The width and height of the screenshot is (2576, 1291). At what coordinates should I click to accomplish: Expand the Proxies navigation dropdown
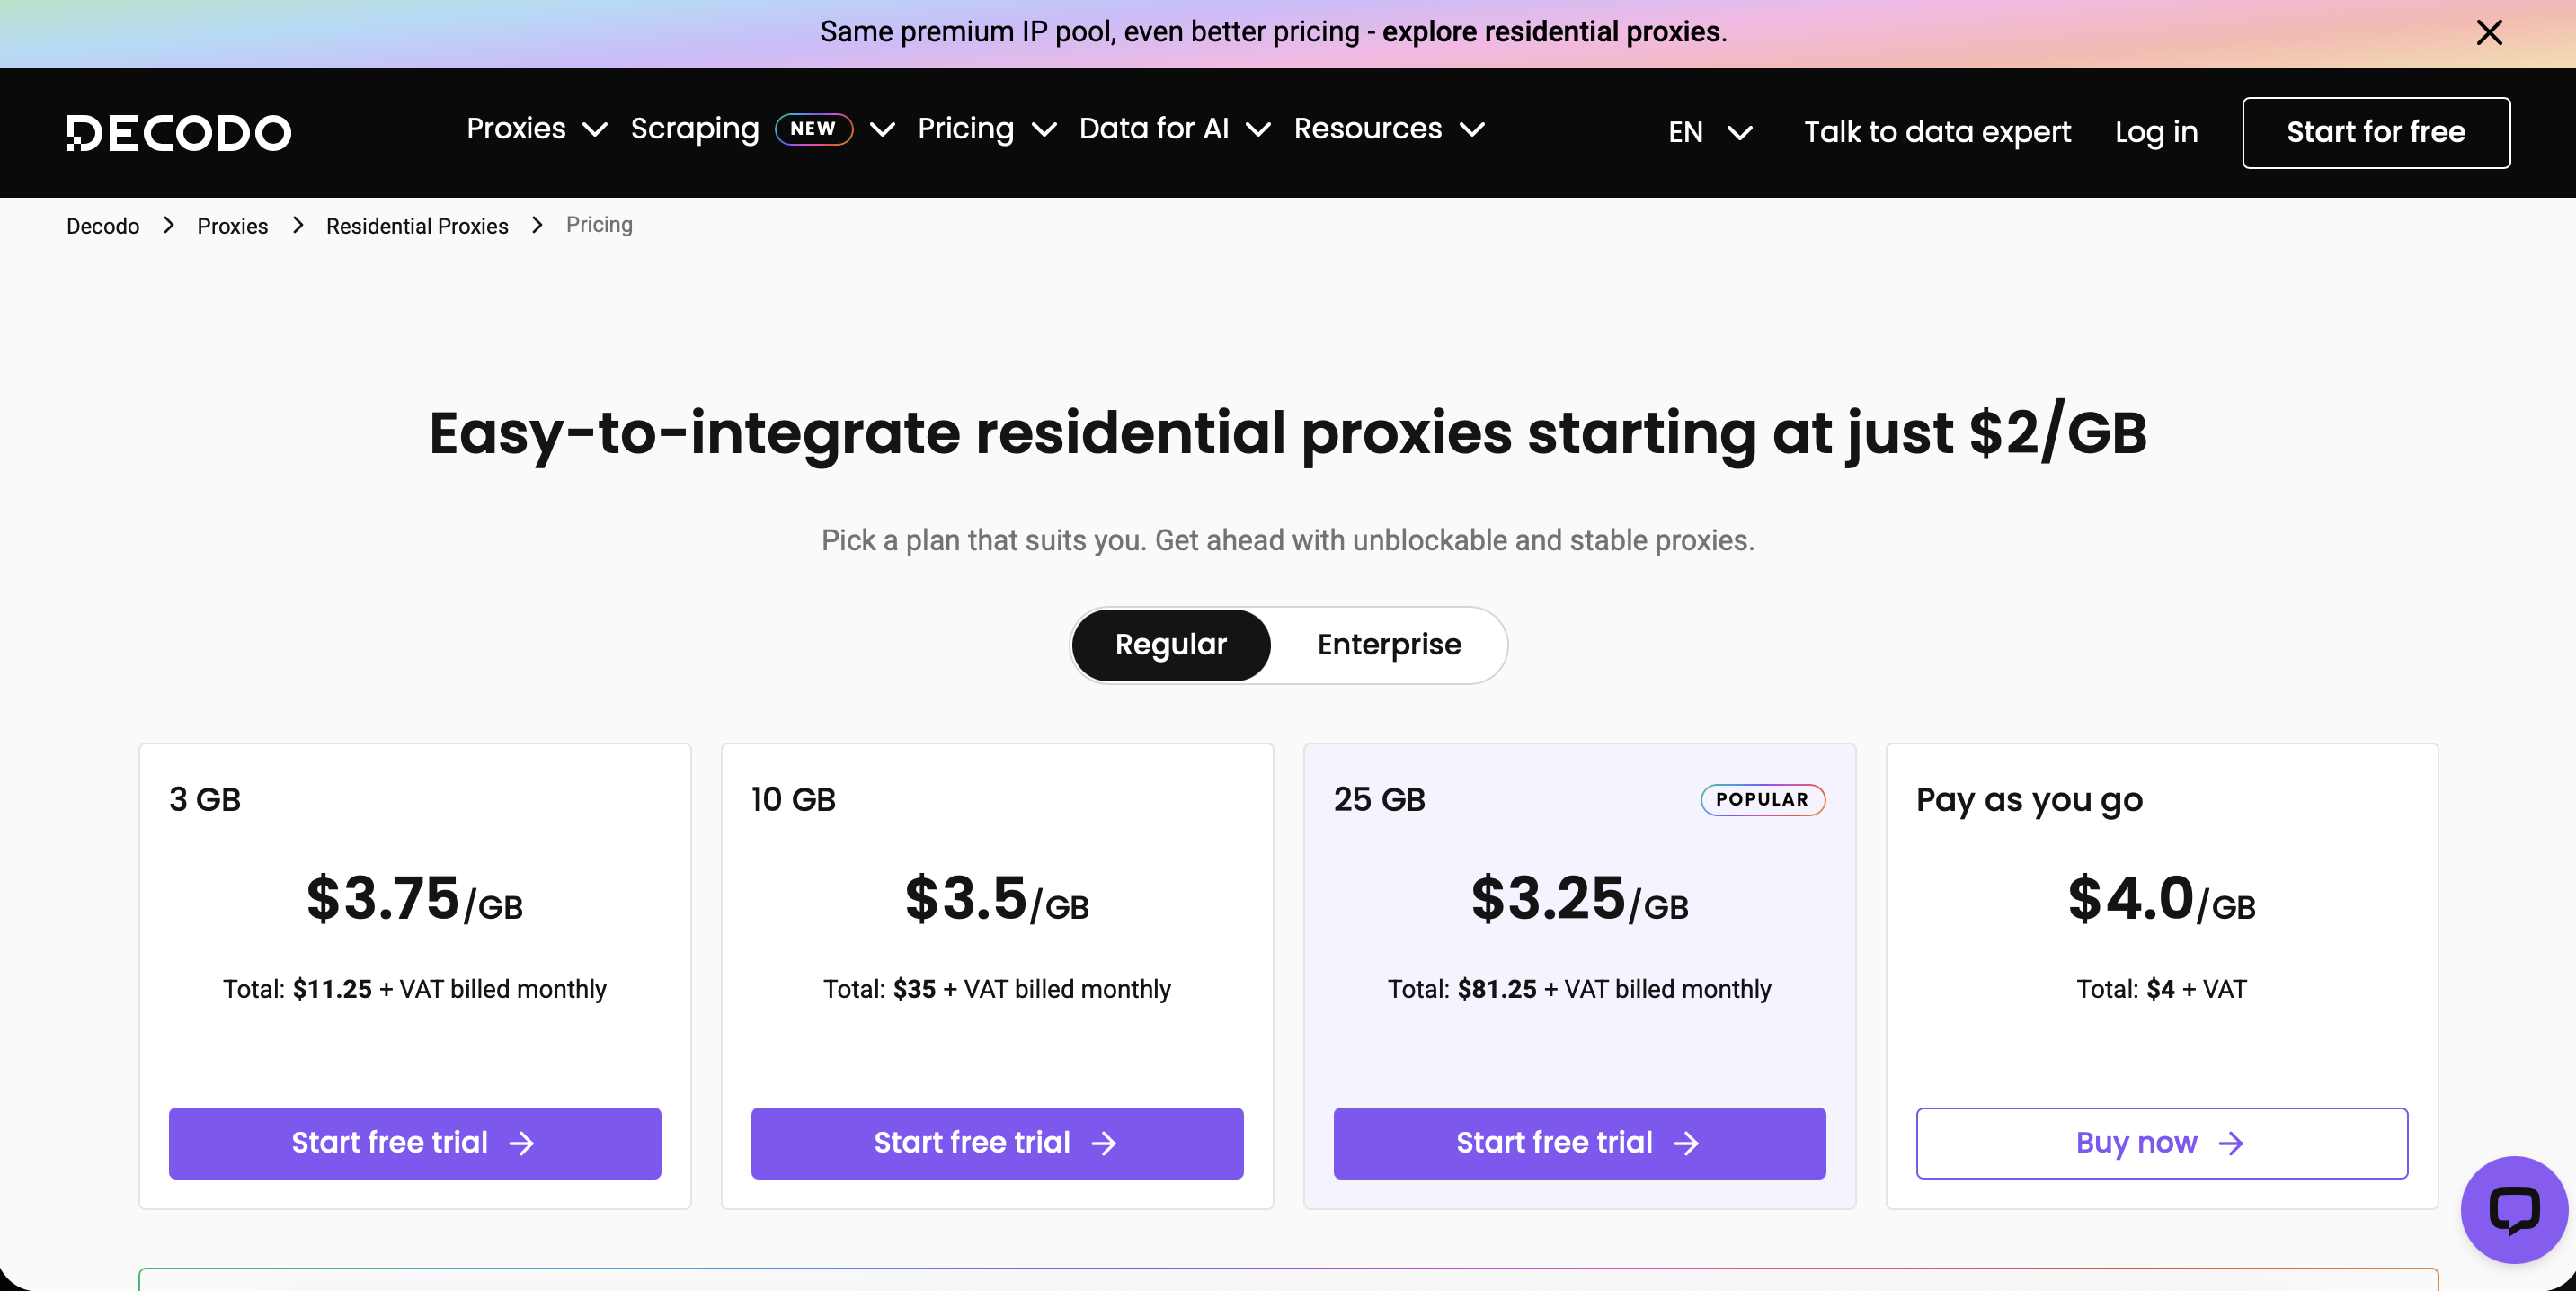click(x=536, y=129)
